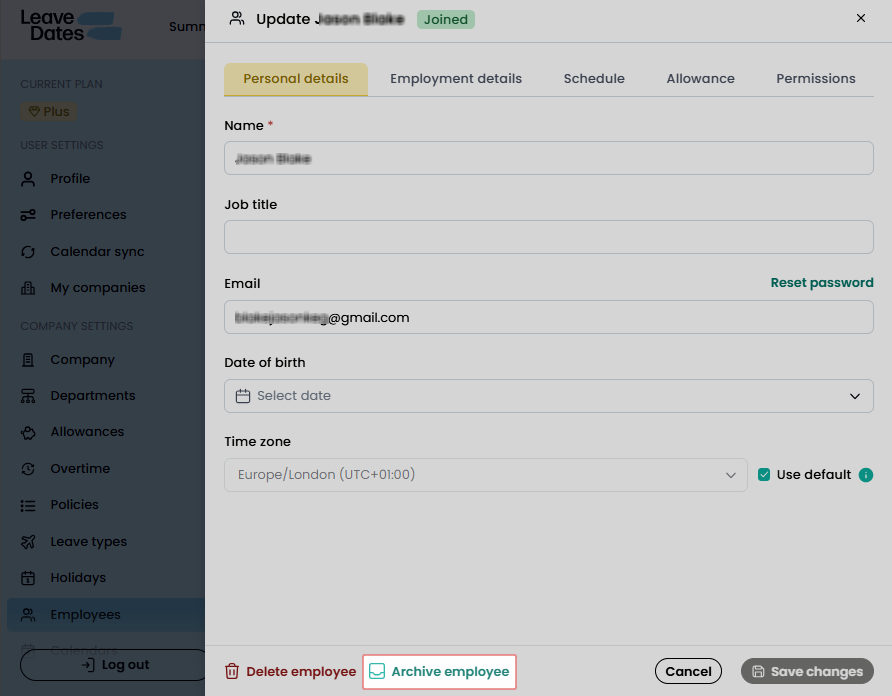Click into the Email input field

548,317
